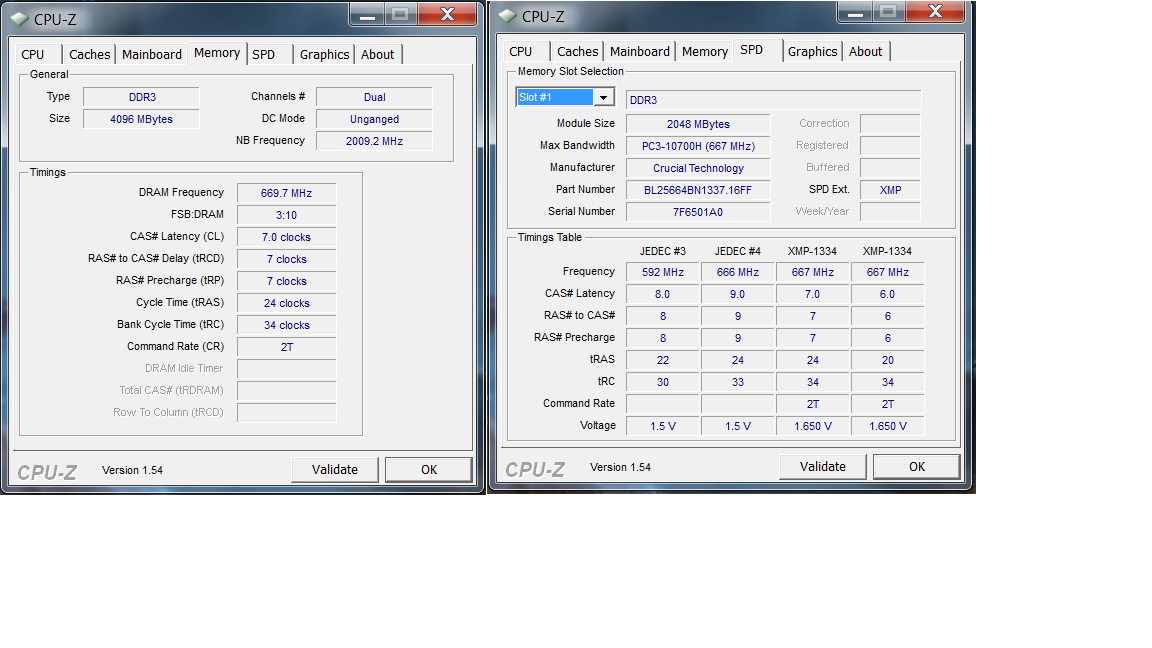Click the empty Row To Column (tRCD) field
Viewport: 1152px width, 648px height.
coord(287,413)
